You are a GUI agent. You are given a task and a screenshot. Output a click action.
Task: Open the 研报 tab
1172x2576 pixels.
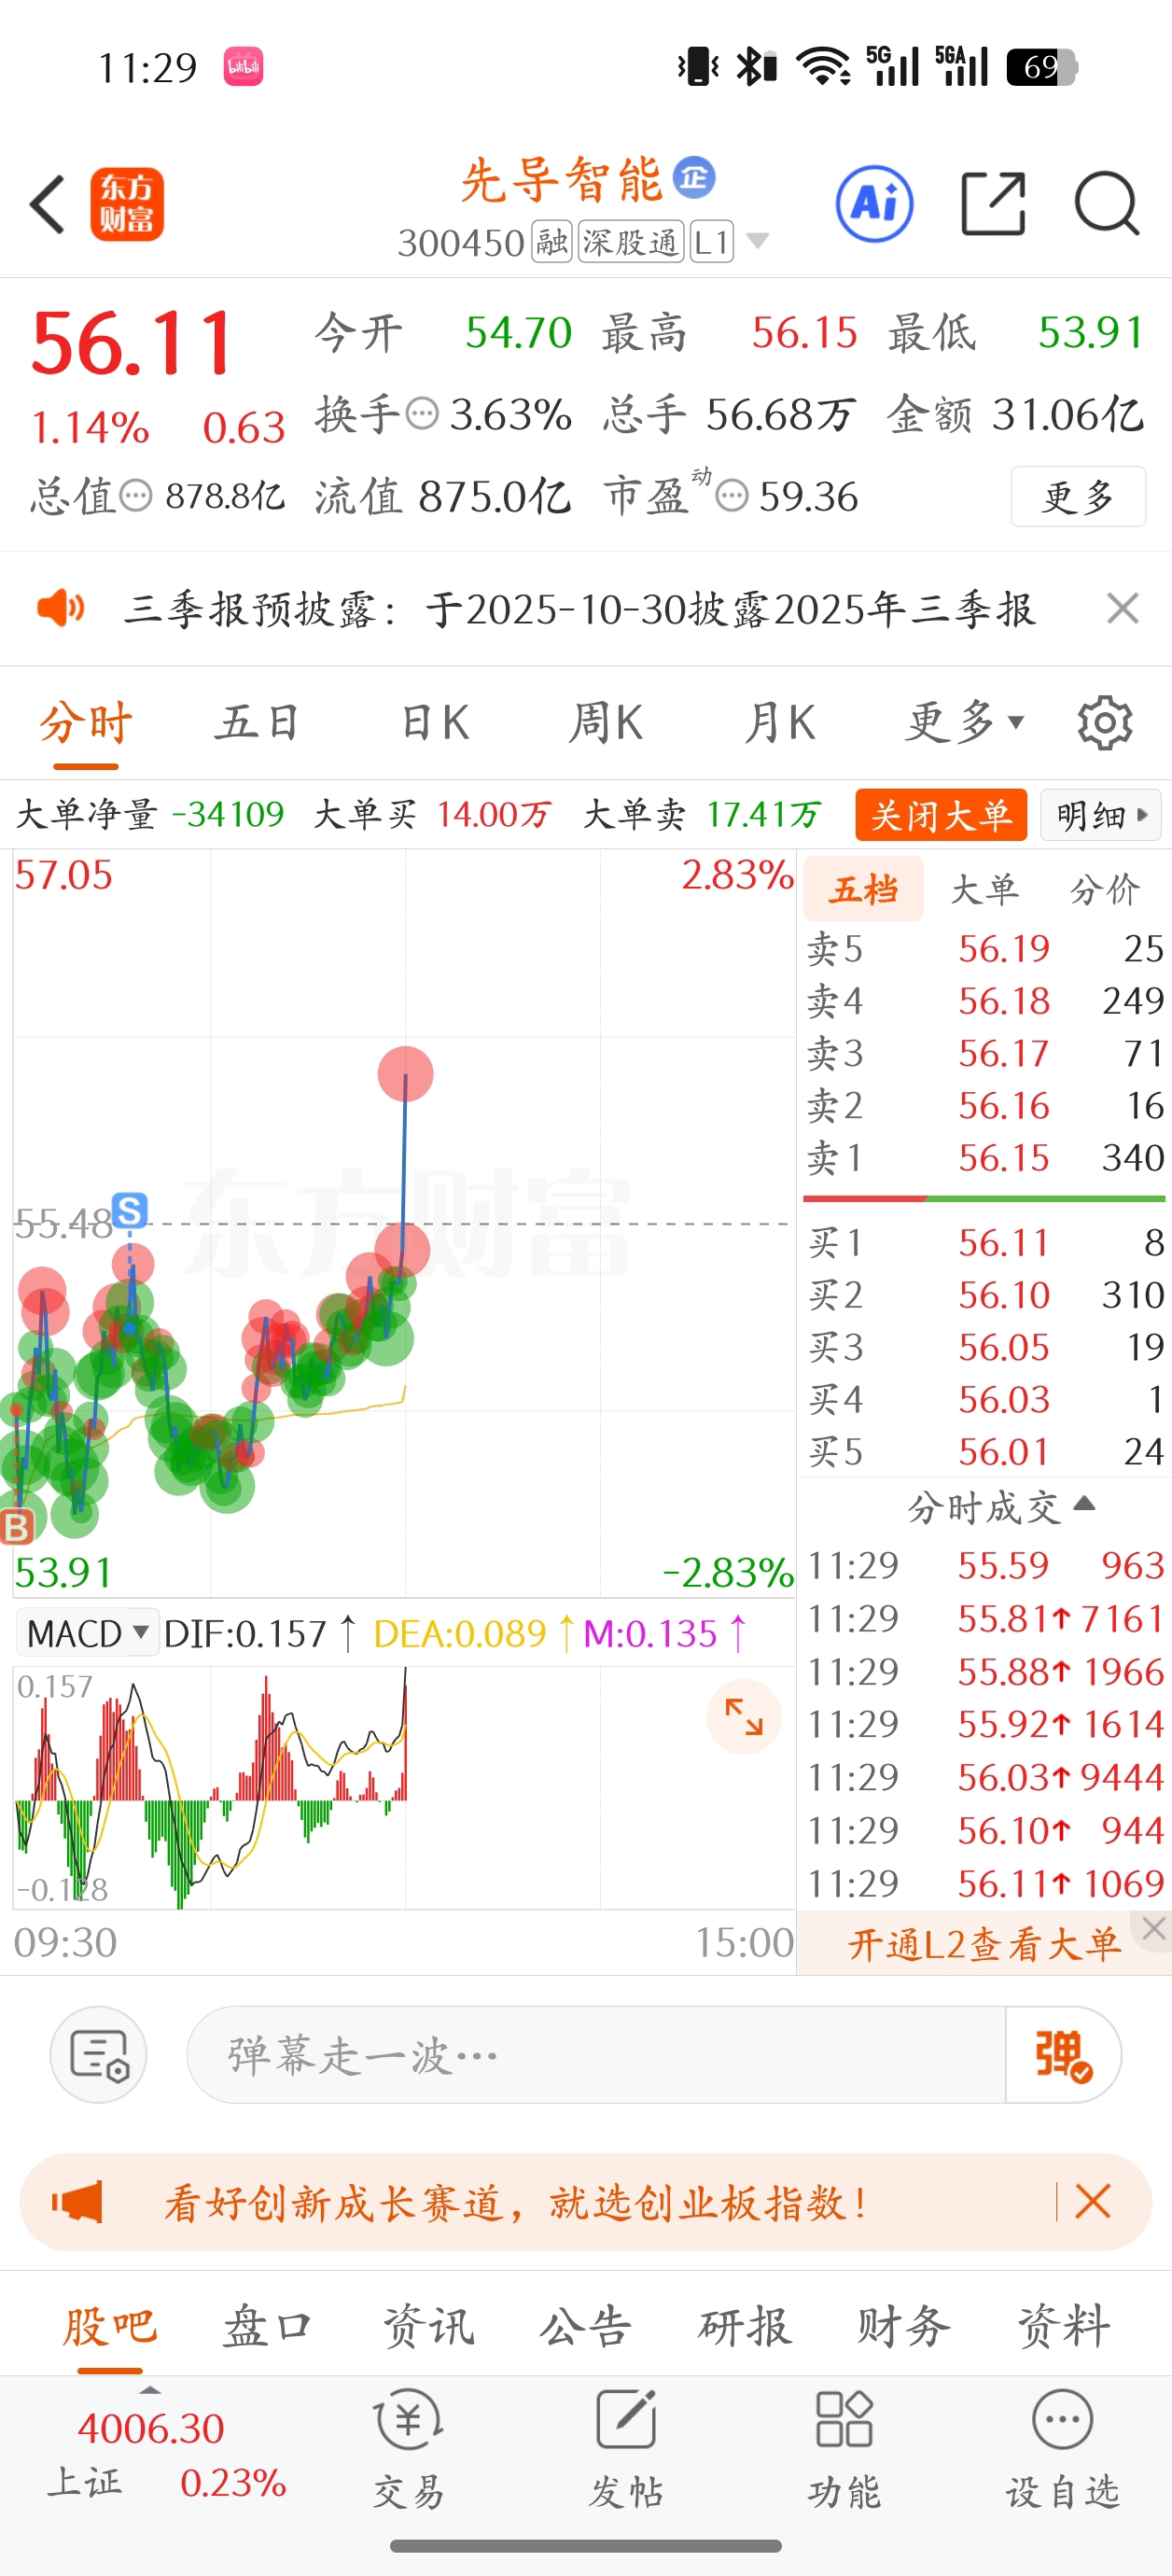point(745,2326)
